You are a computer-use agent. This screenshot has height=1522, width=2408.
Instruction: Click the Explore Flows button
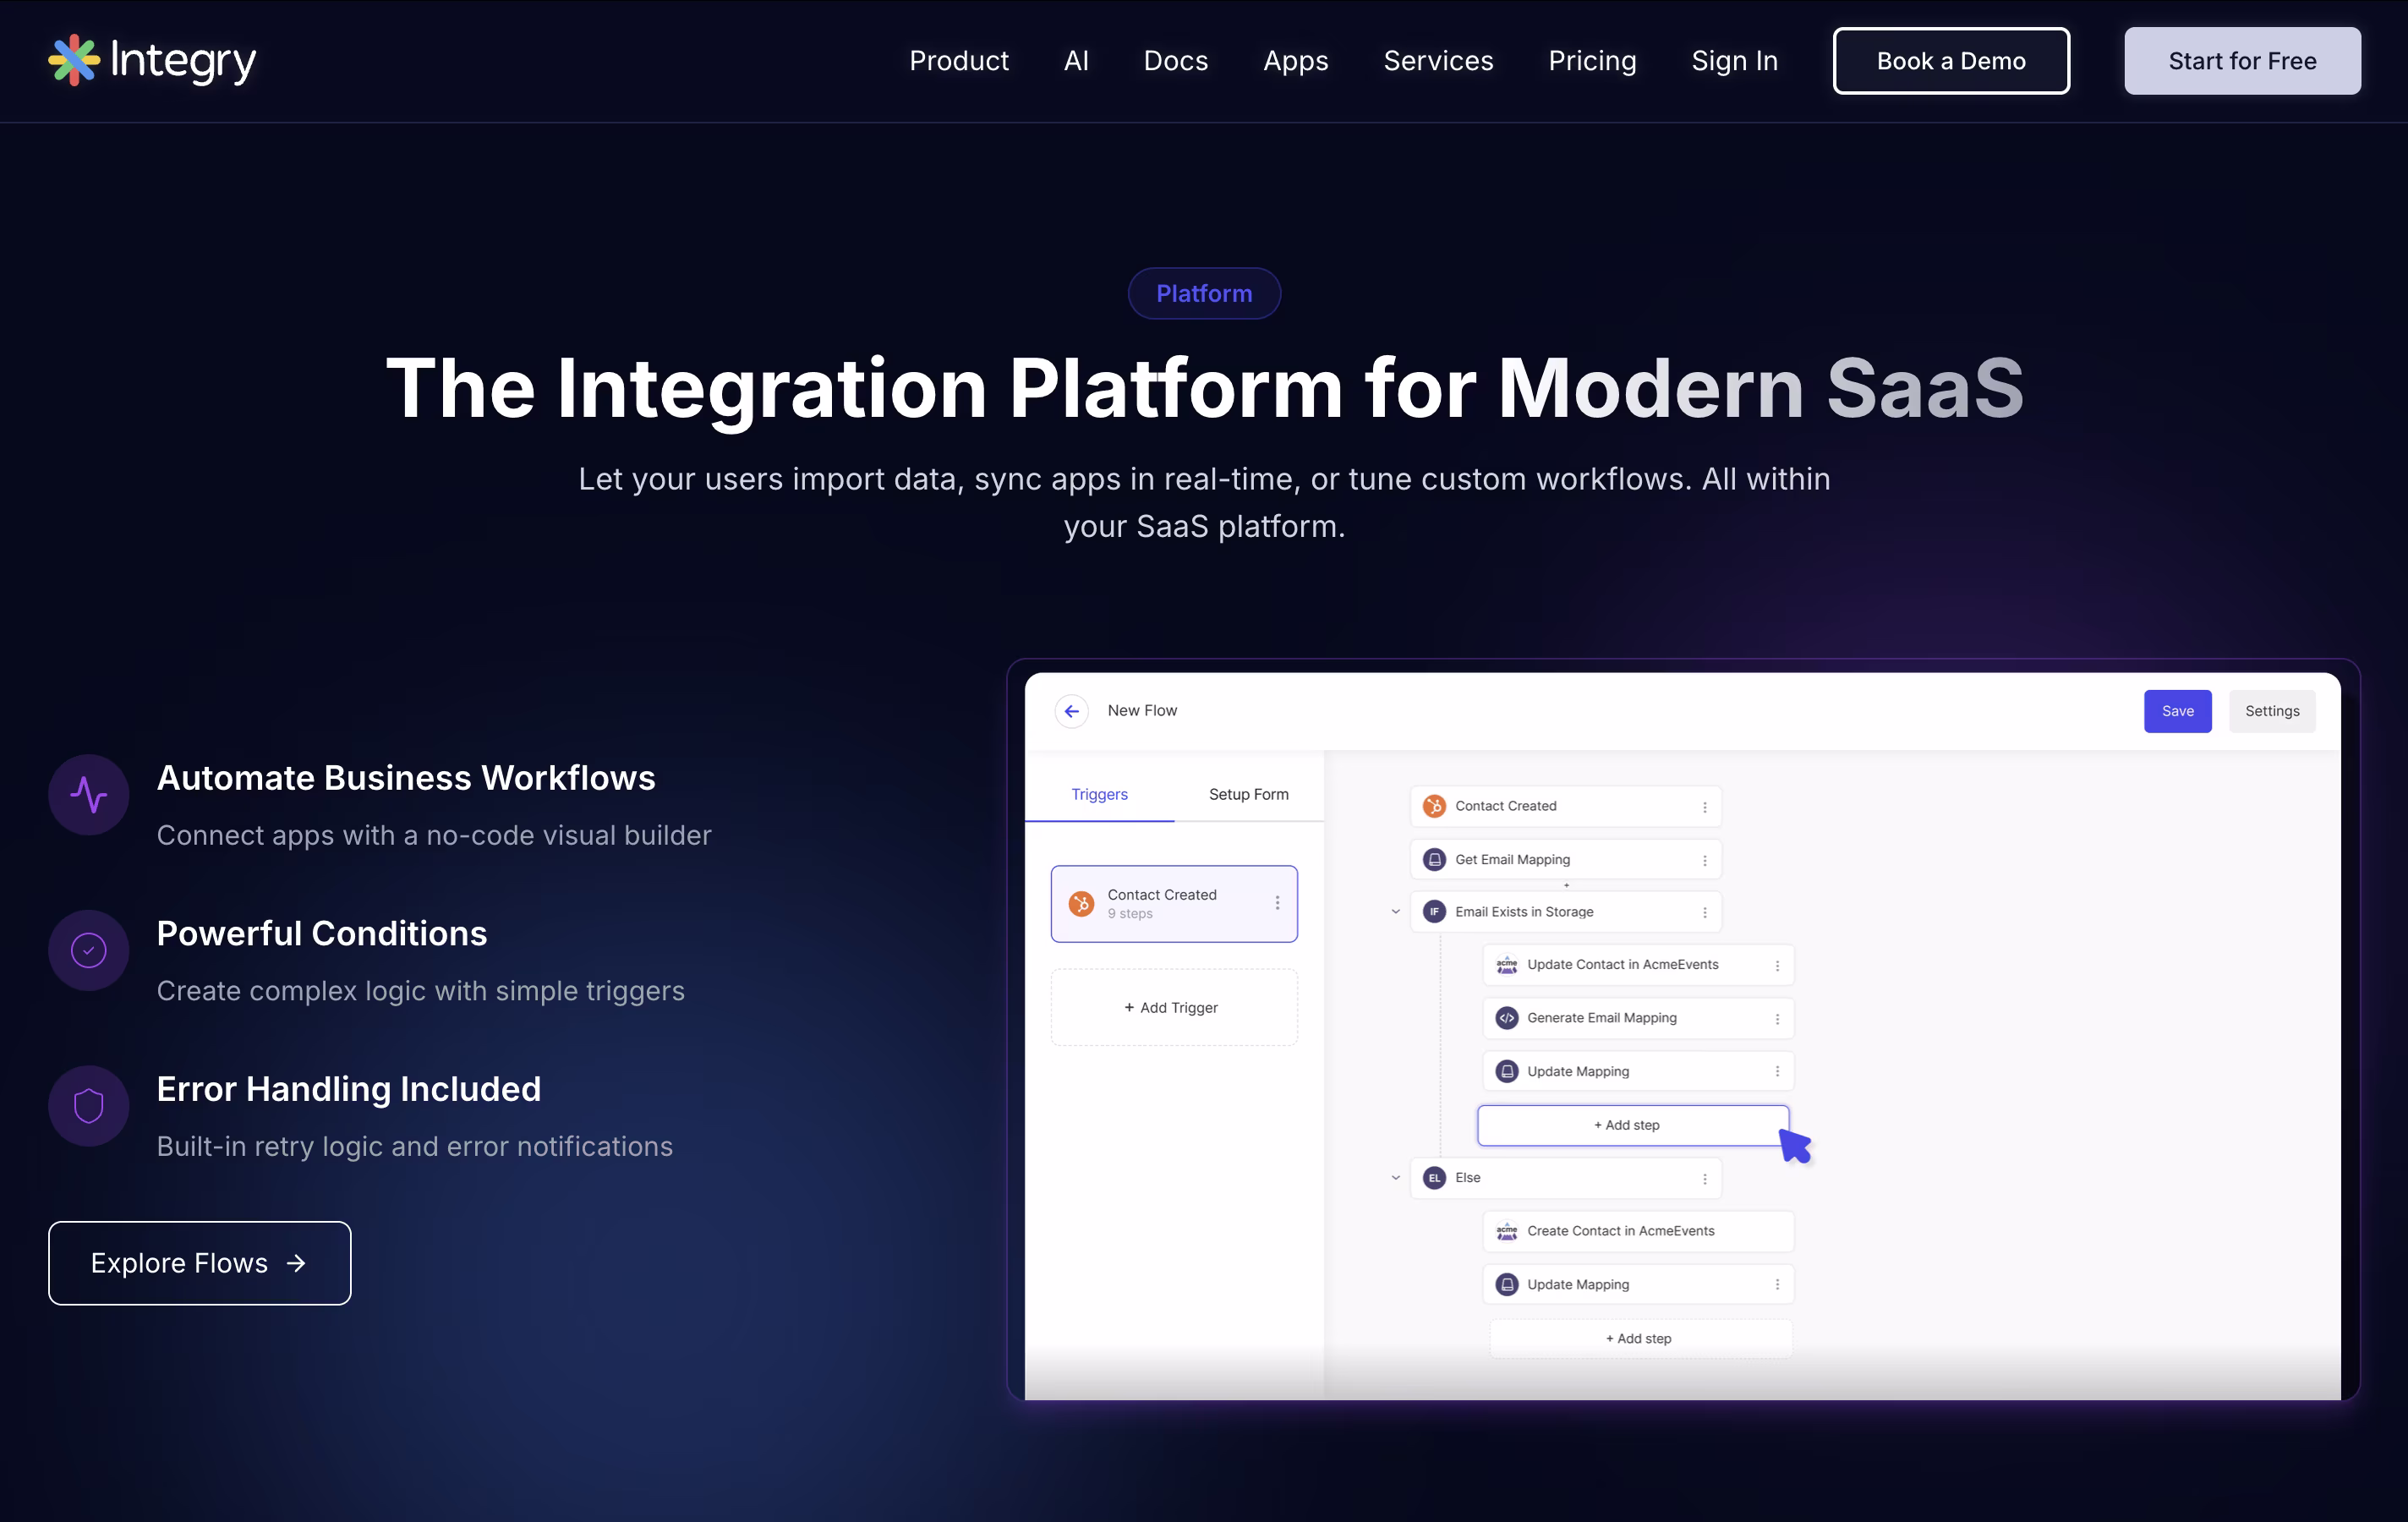pos(200,1263)
